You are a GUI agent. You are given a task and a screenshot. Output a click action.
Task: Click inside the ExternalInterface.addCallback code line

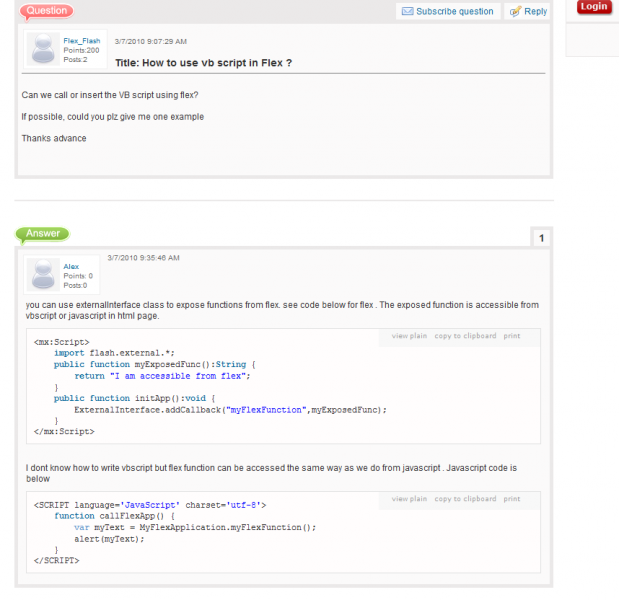coord(229,409)
